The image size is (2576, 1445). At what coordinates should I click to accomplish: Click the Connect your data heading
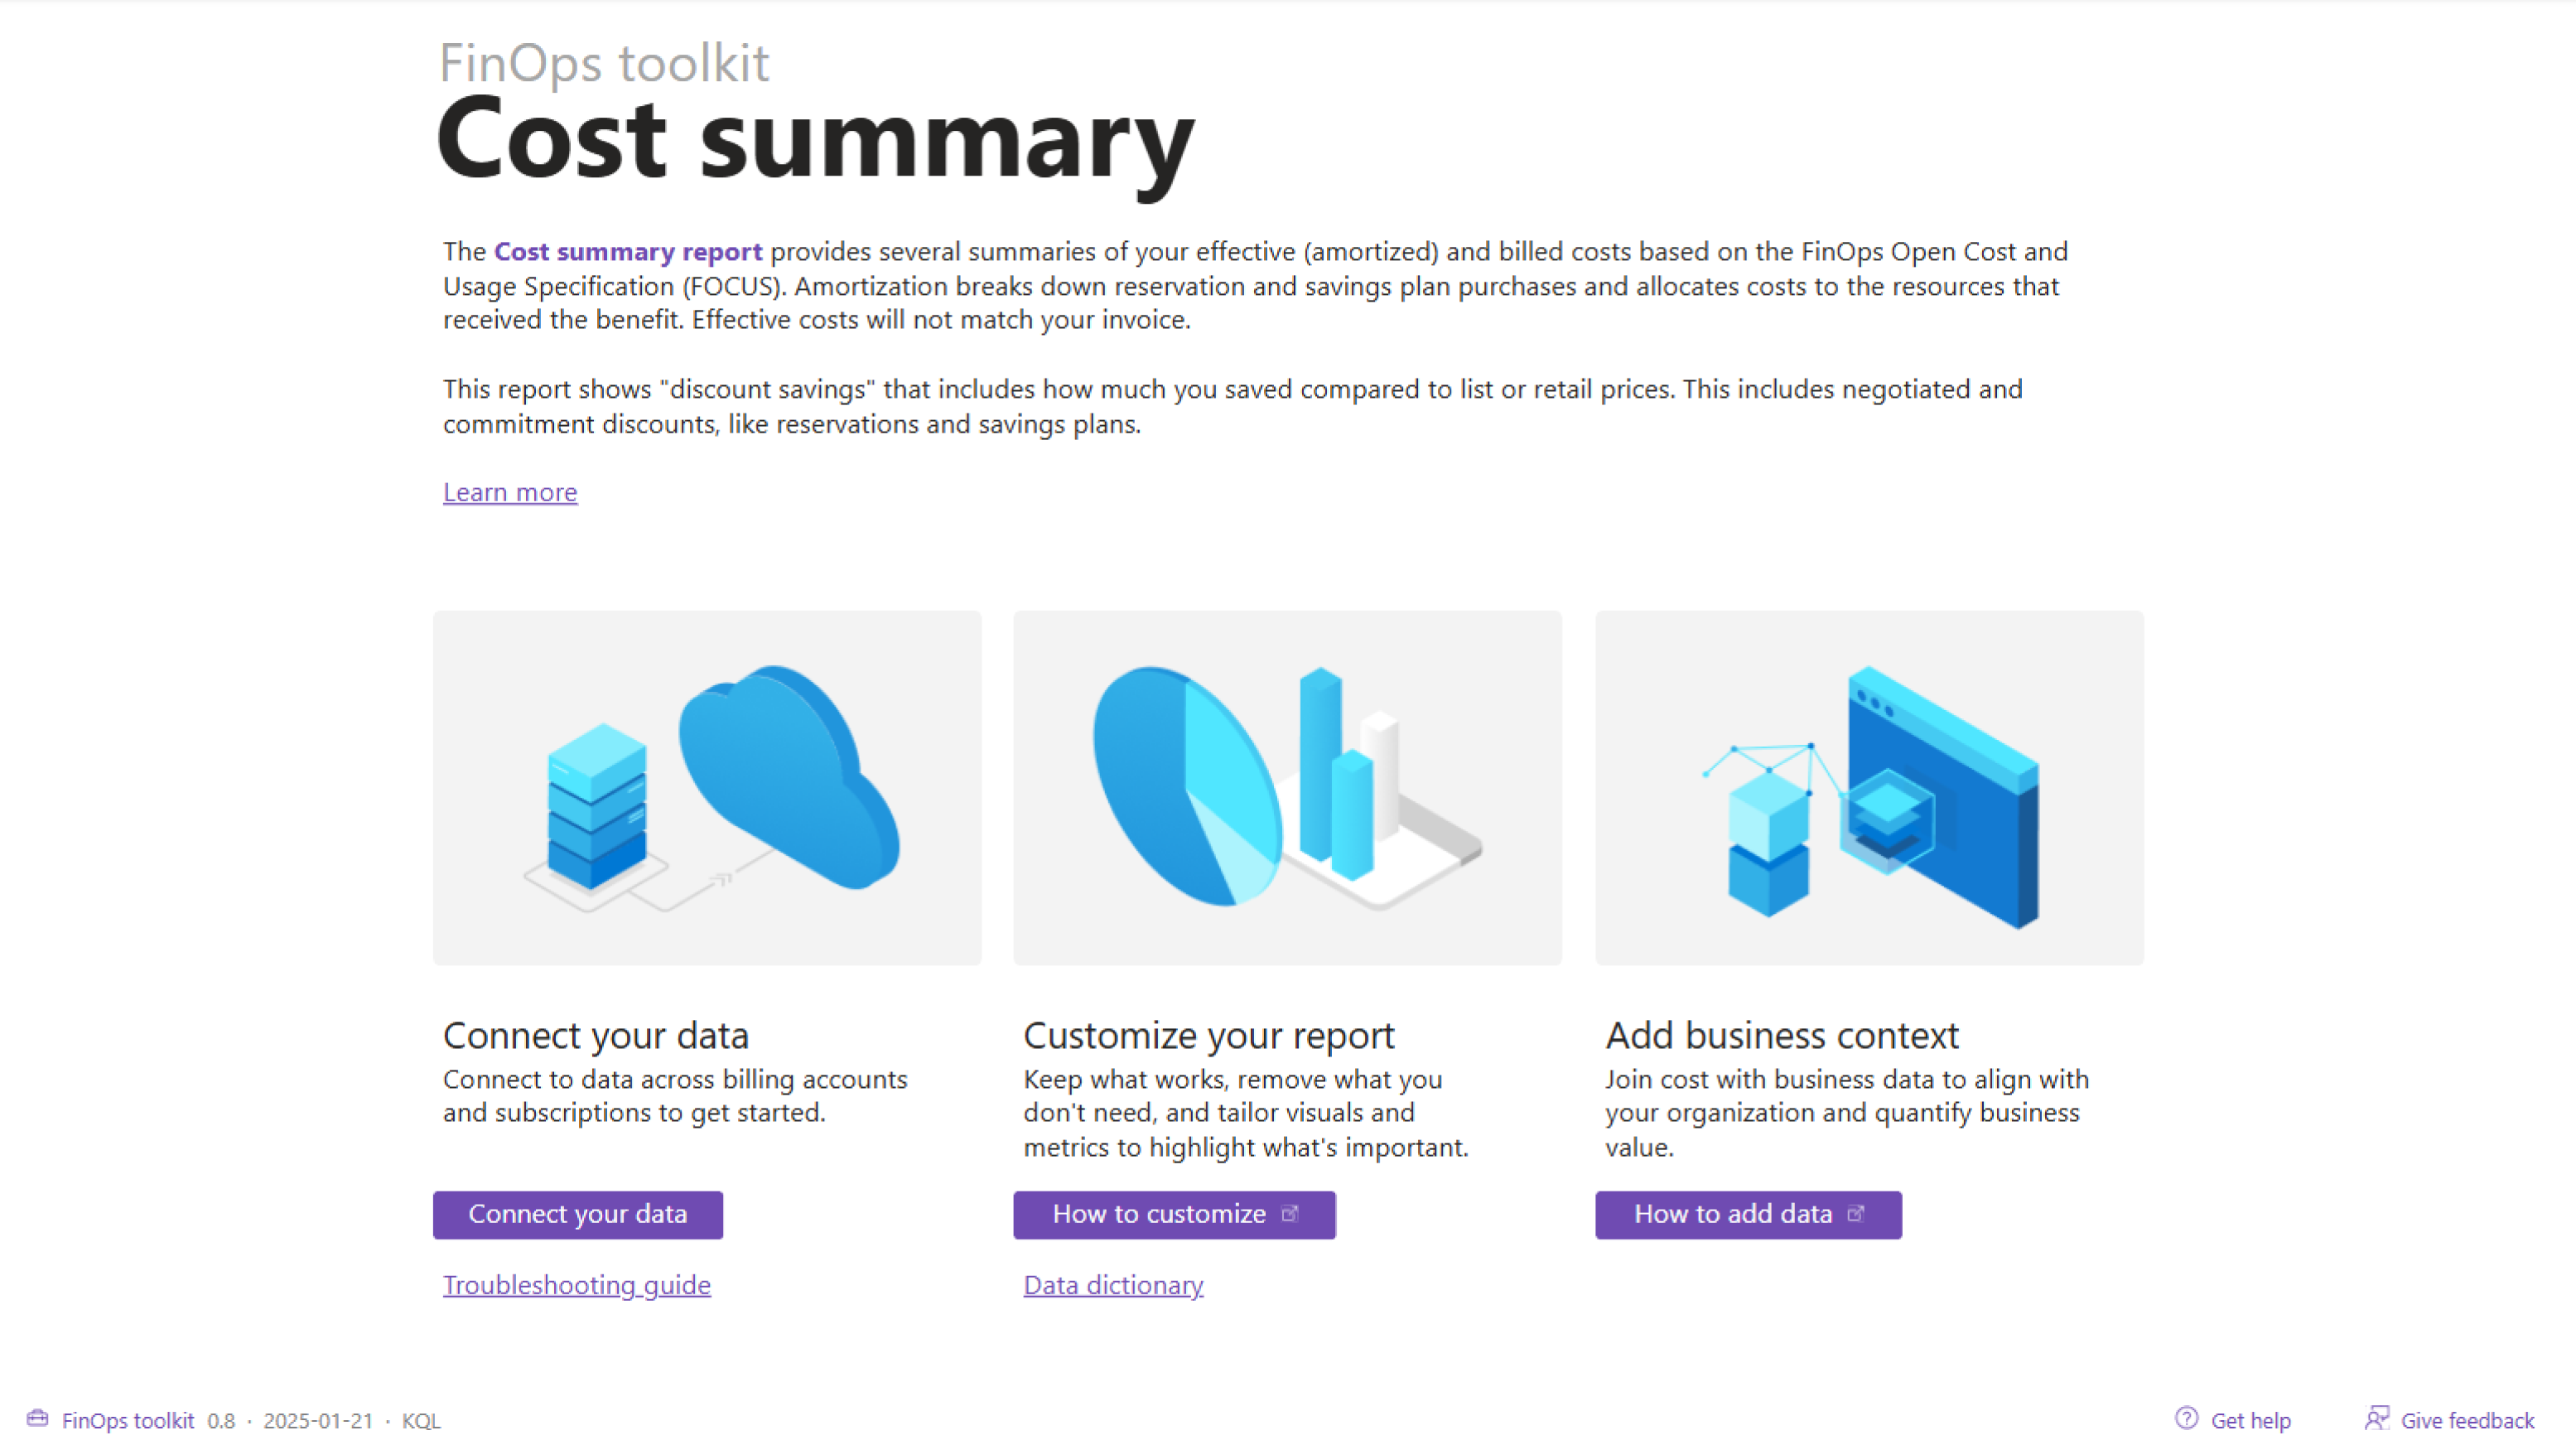(596, 1035)
